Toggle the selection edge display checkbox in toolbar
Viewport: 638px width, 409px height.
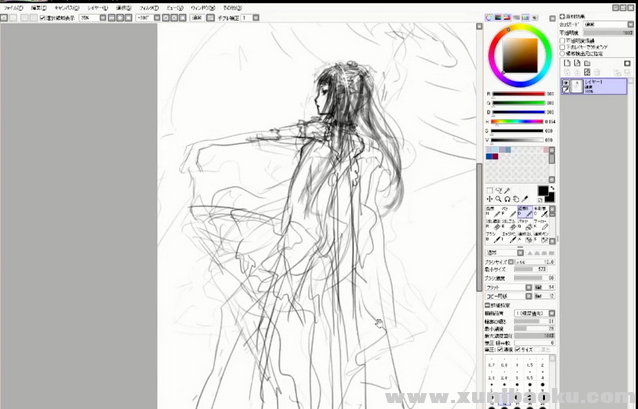[42, 17]
